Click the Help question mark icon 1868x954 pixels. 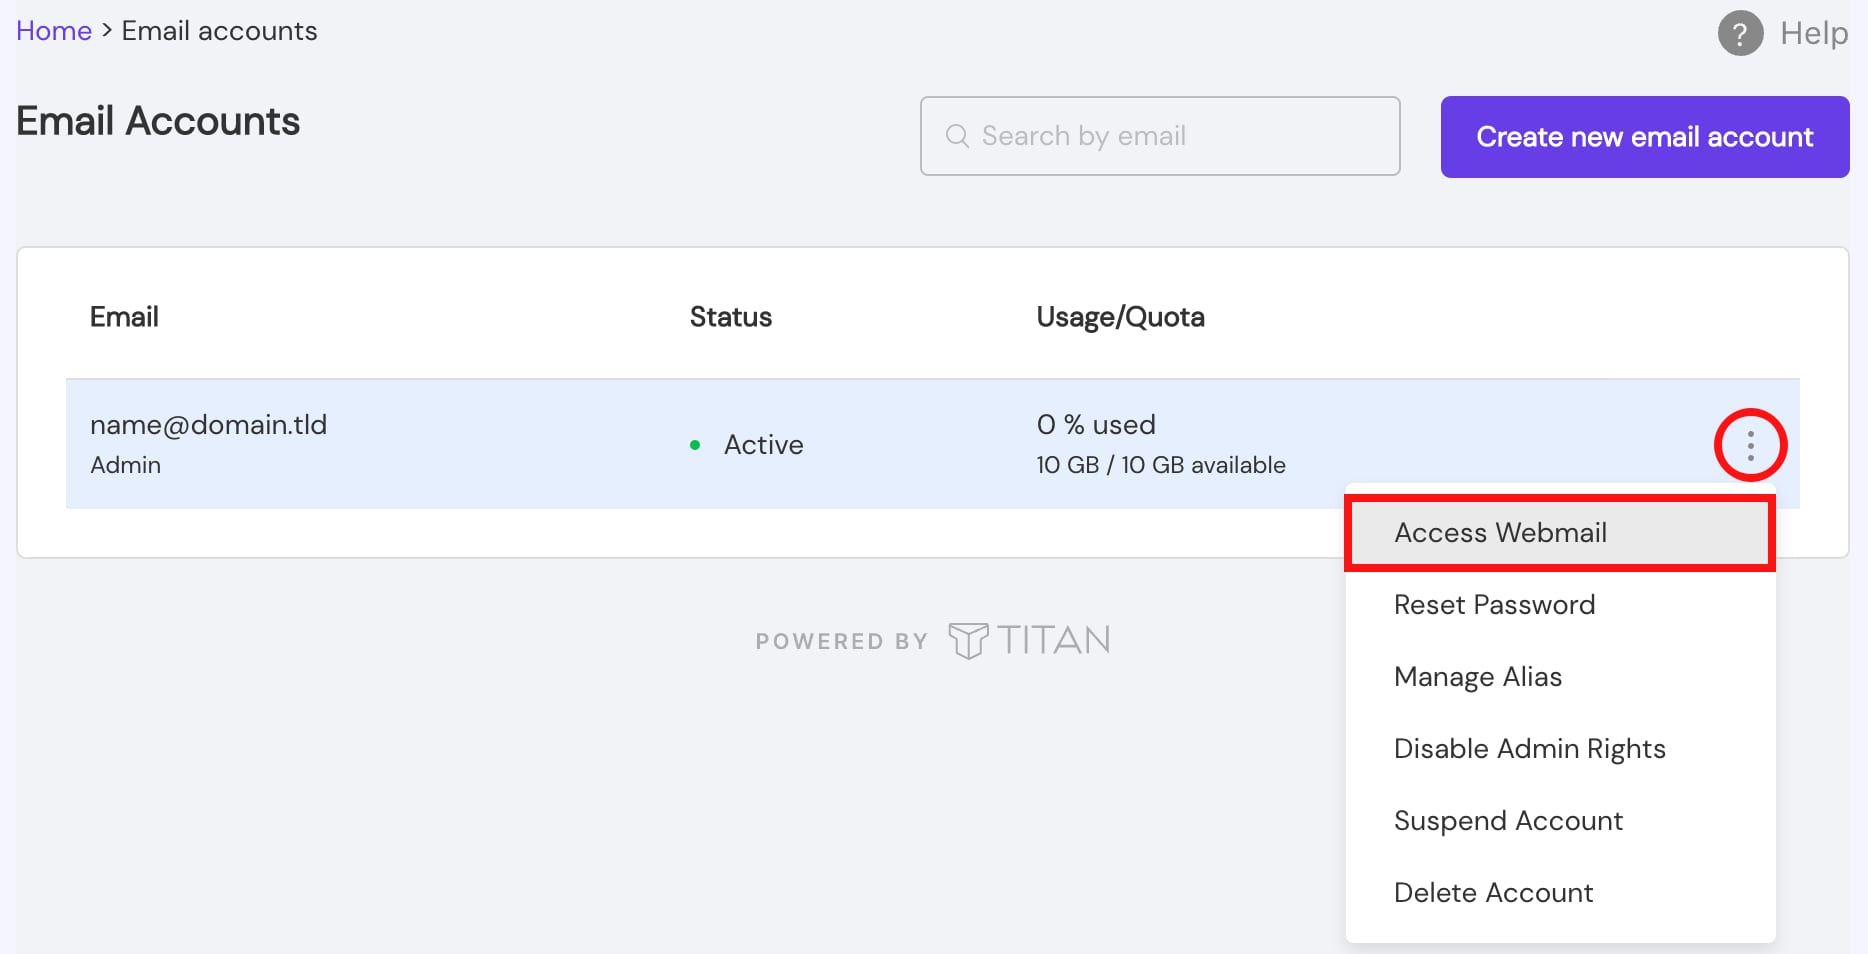tap(1740, 34)
